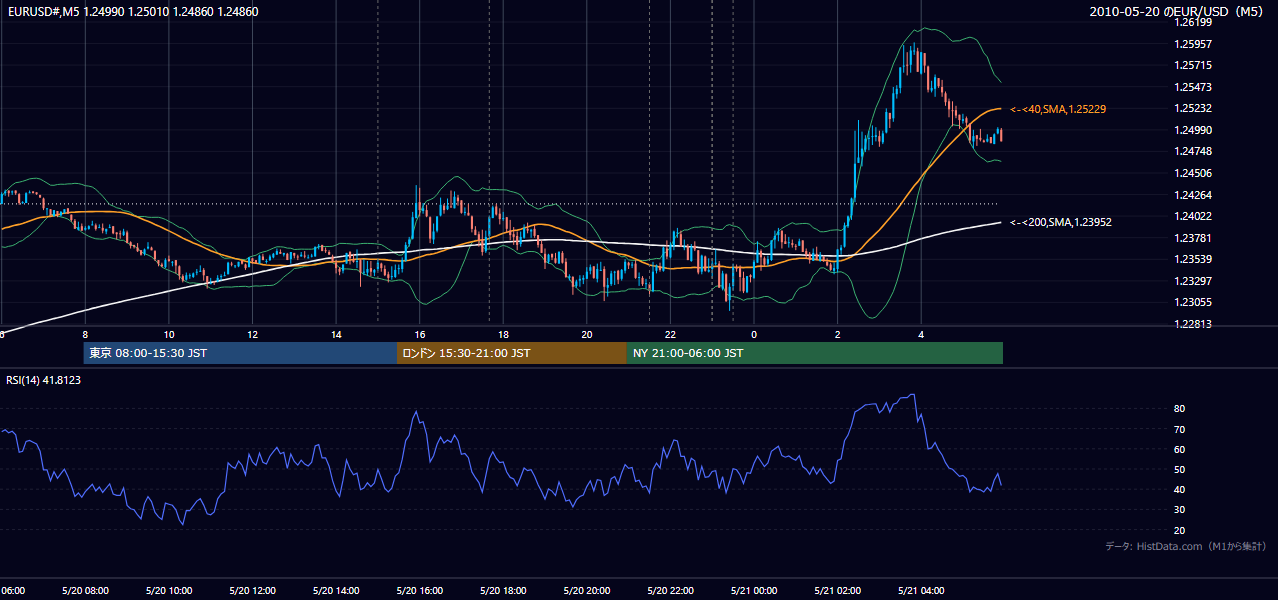Click the London 15:30-21:00 JST session bar

click(x=512, y=353)
